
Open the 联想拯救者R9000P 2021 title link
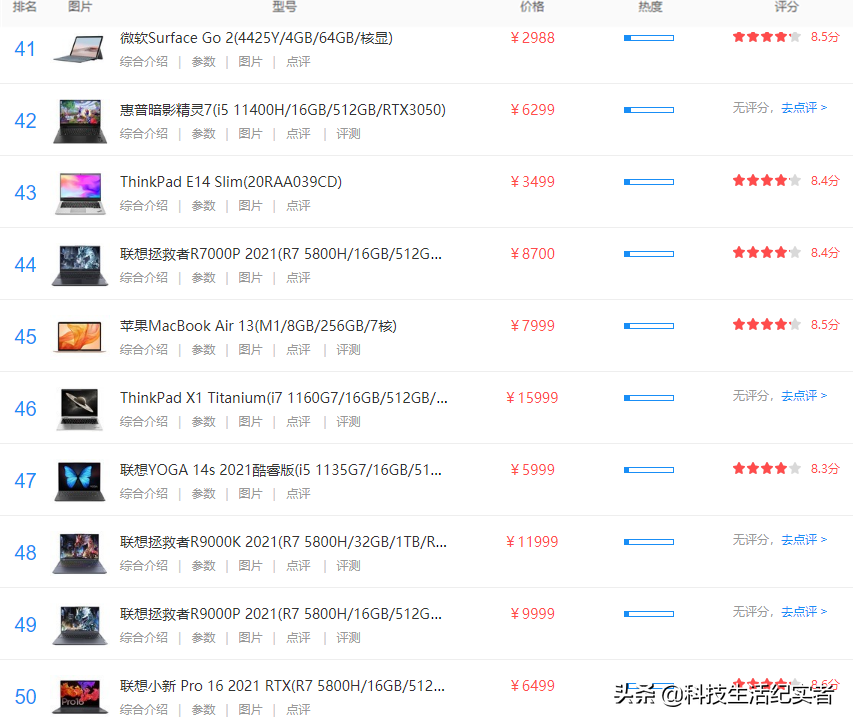pos(281,614)
